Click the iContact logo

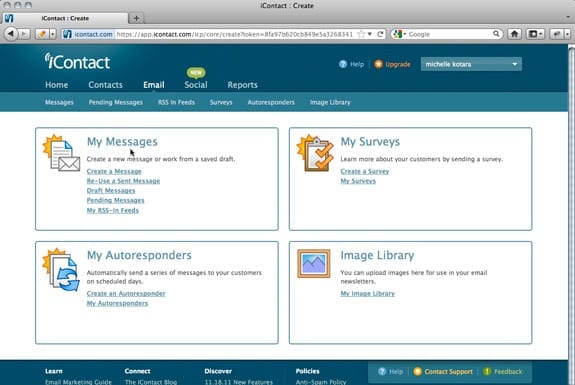coord(77,61)
